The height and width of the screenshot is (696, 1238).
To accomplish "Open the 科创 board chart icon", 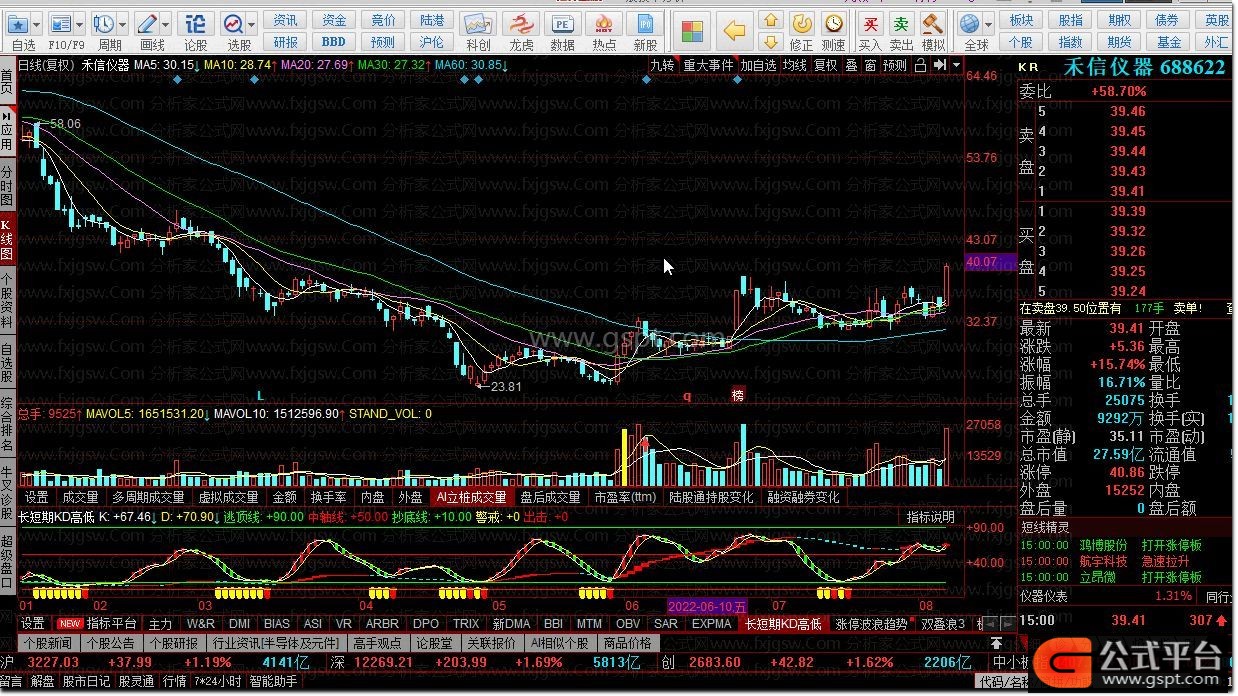I will (478, 24).
